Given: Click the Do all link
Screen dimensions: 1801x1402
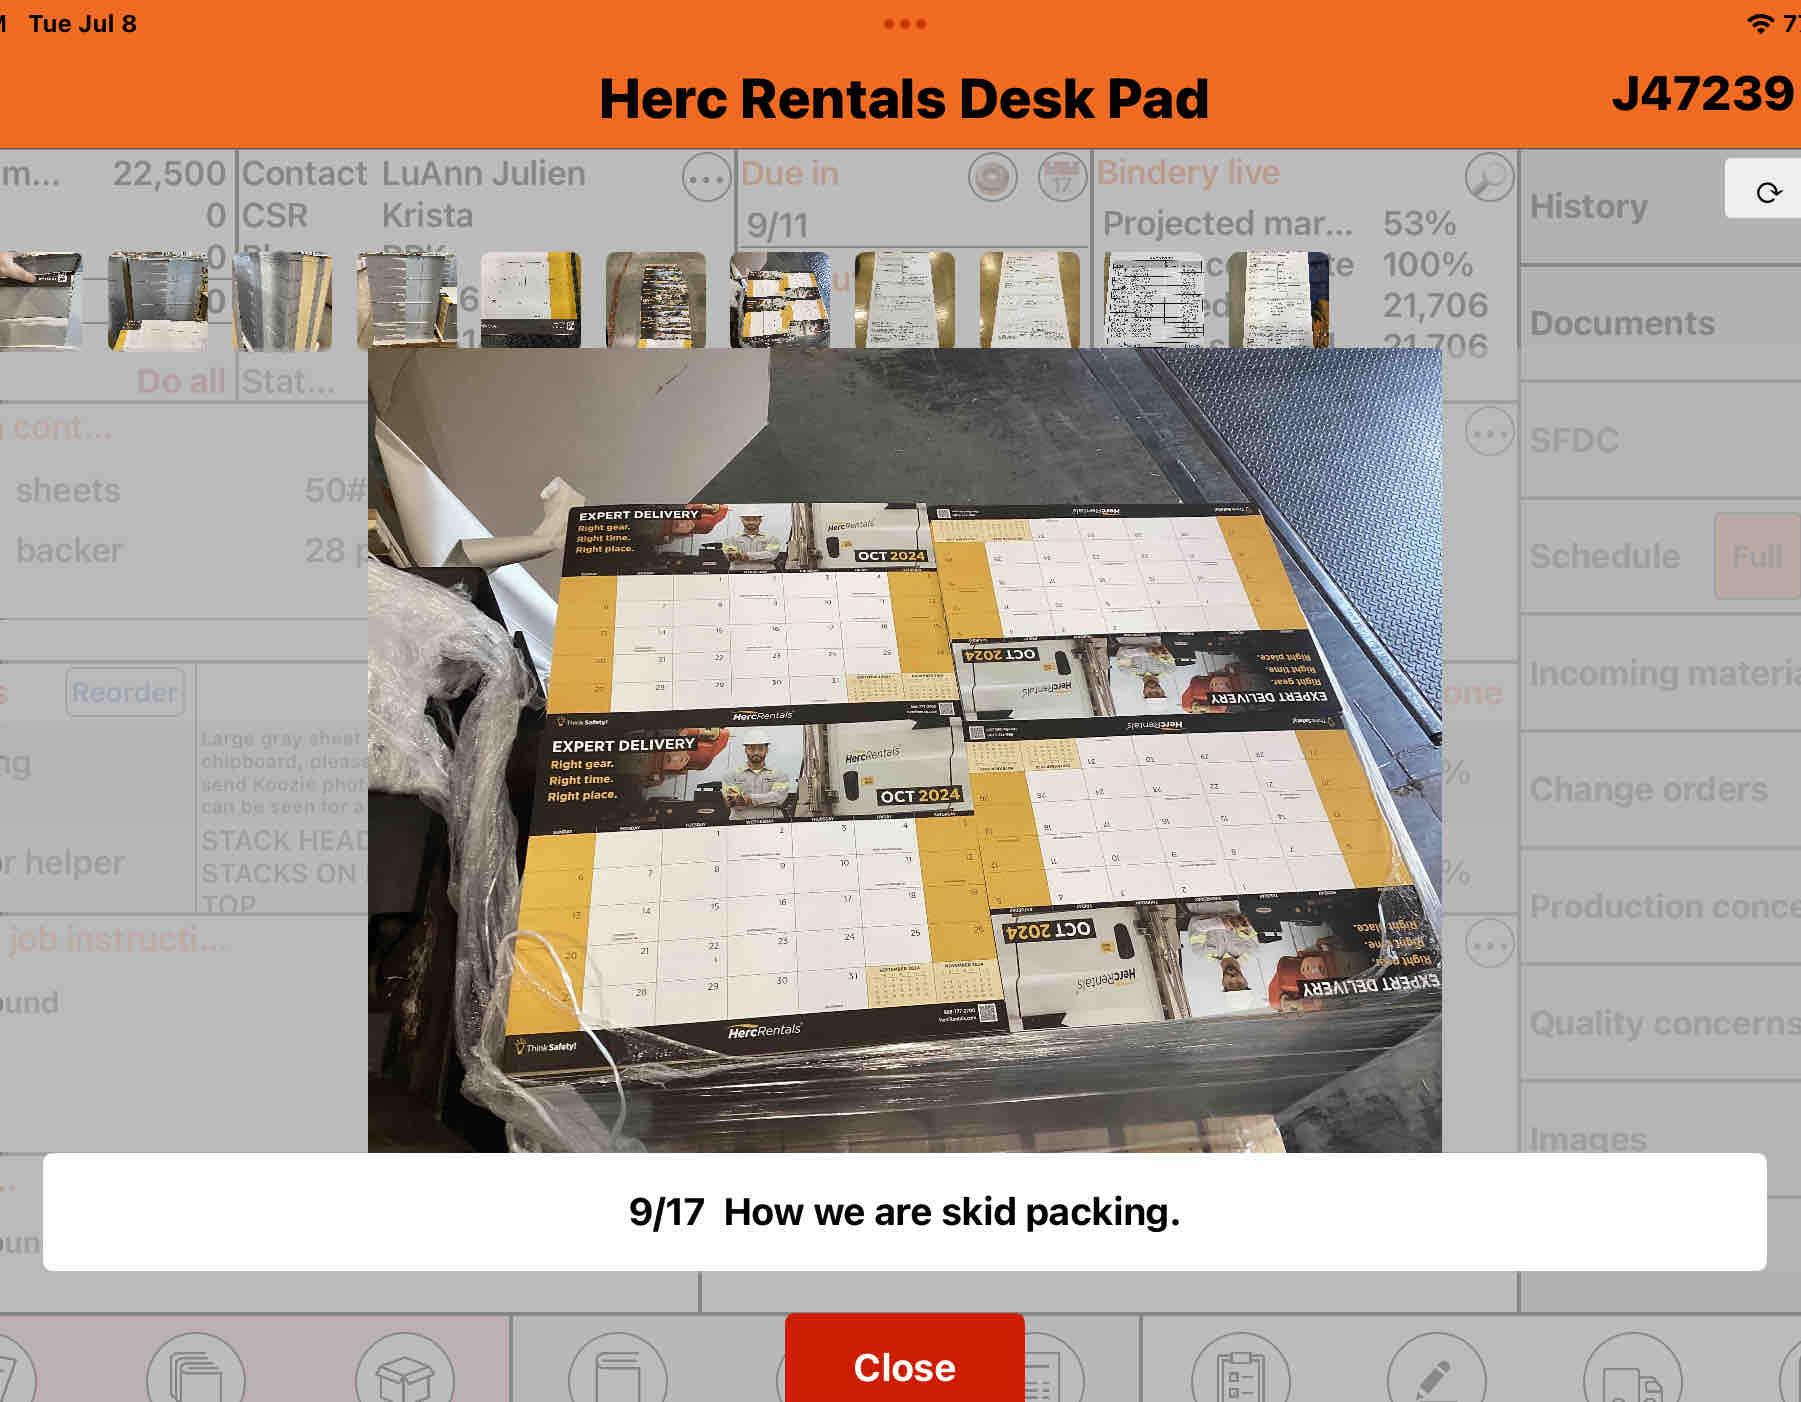Looking at the screenshot, I should (180, 381).
